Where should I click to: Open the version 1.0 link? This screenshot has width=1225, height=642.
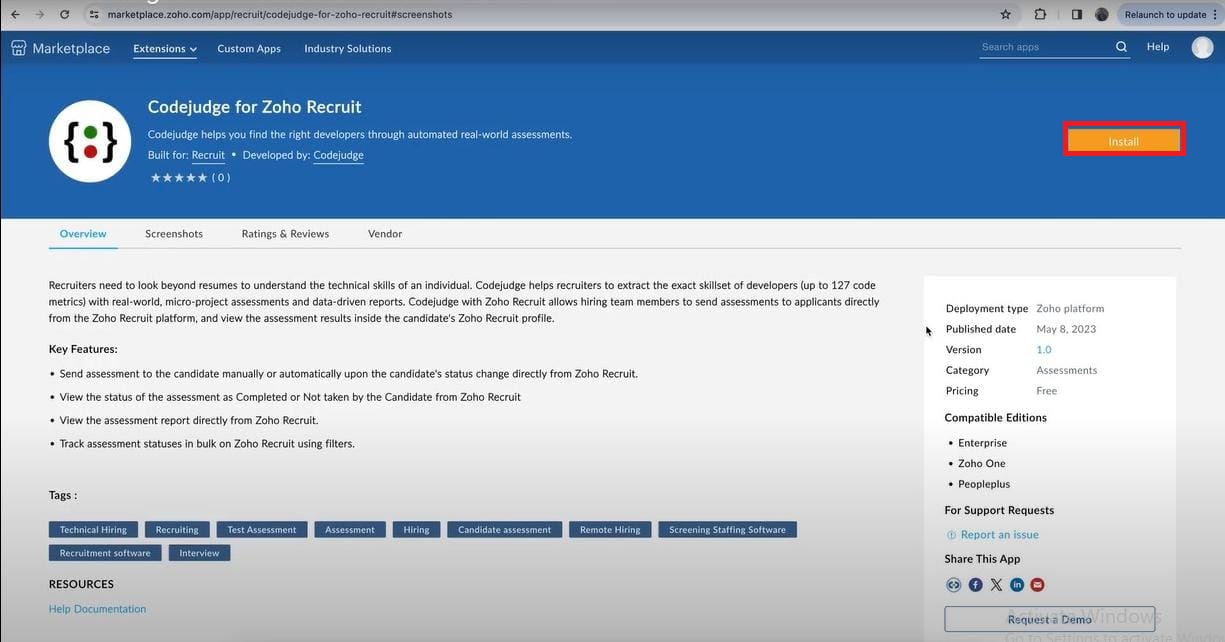[1044, 350]
